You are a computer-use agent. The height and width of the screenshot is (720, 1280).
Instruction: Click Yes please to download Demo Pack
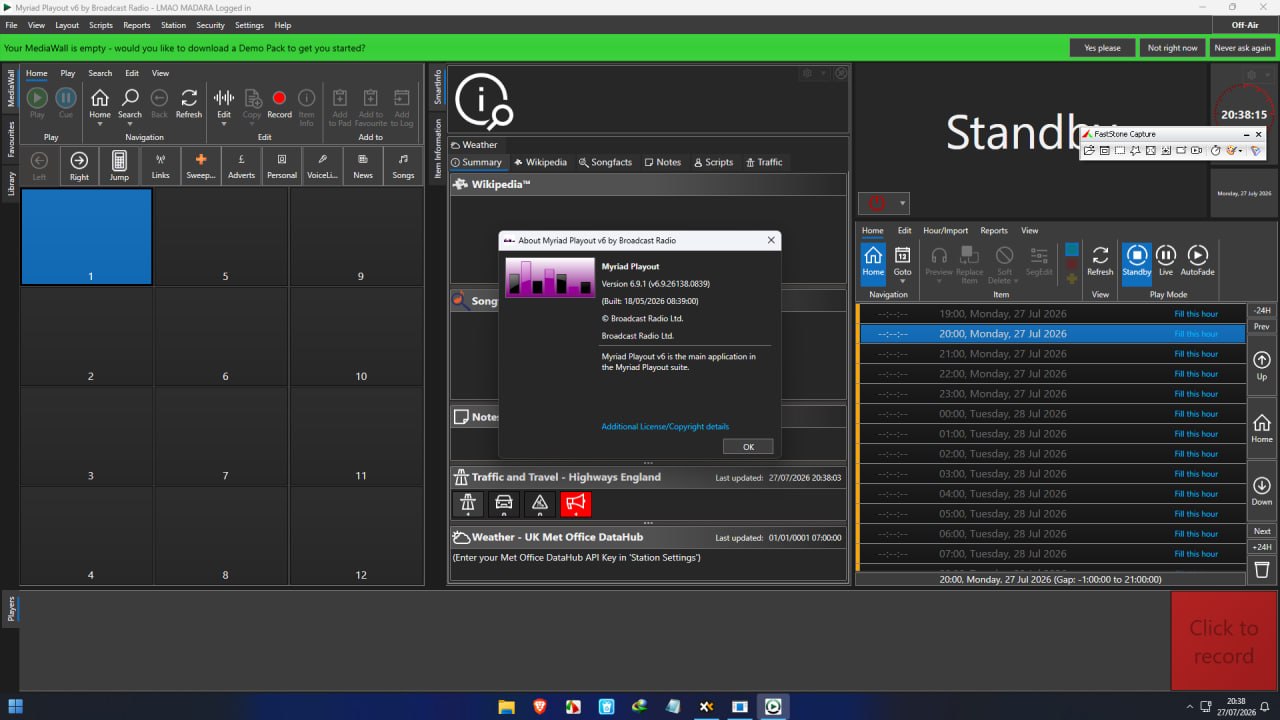[x=1102, y=48]
